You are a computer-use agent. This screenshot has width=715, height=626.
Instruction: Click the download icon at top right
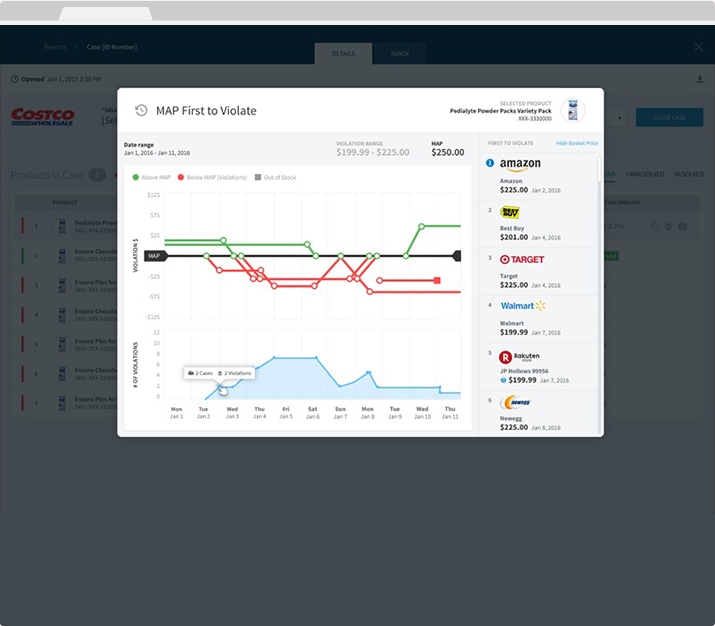click(x=700, y=79)
